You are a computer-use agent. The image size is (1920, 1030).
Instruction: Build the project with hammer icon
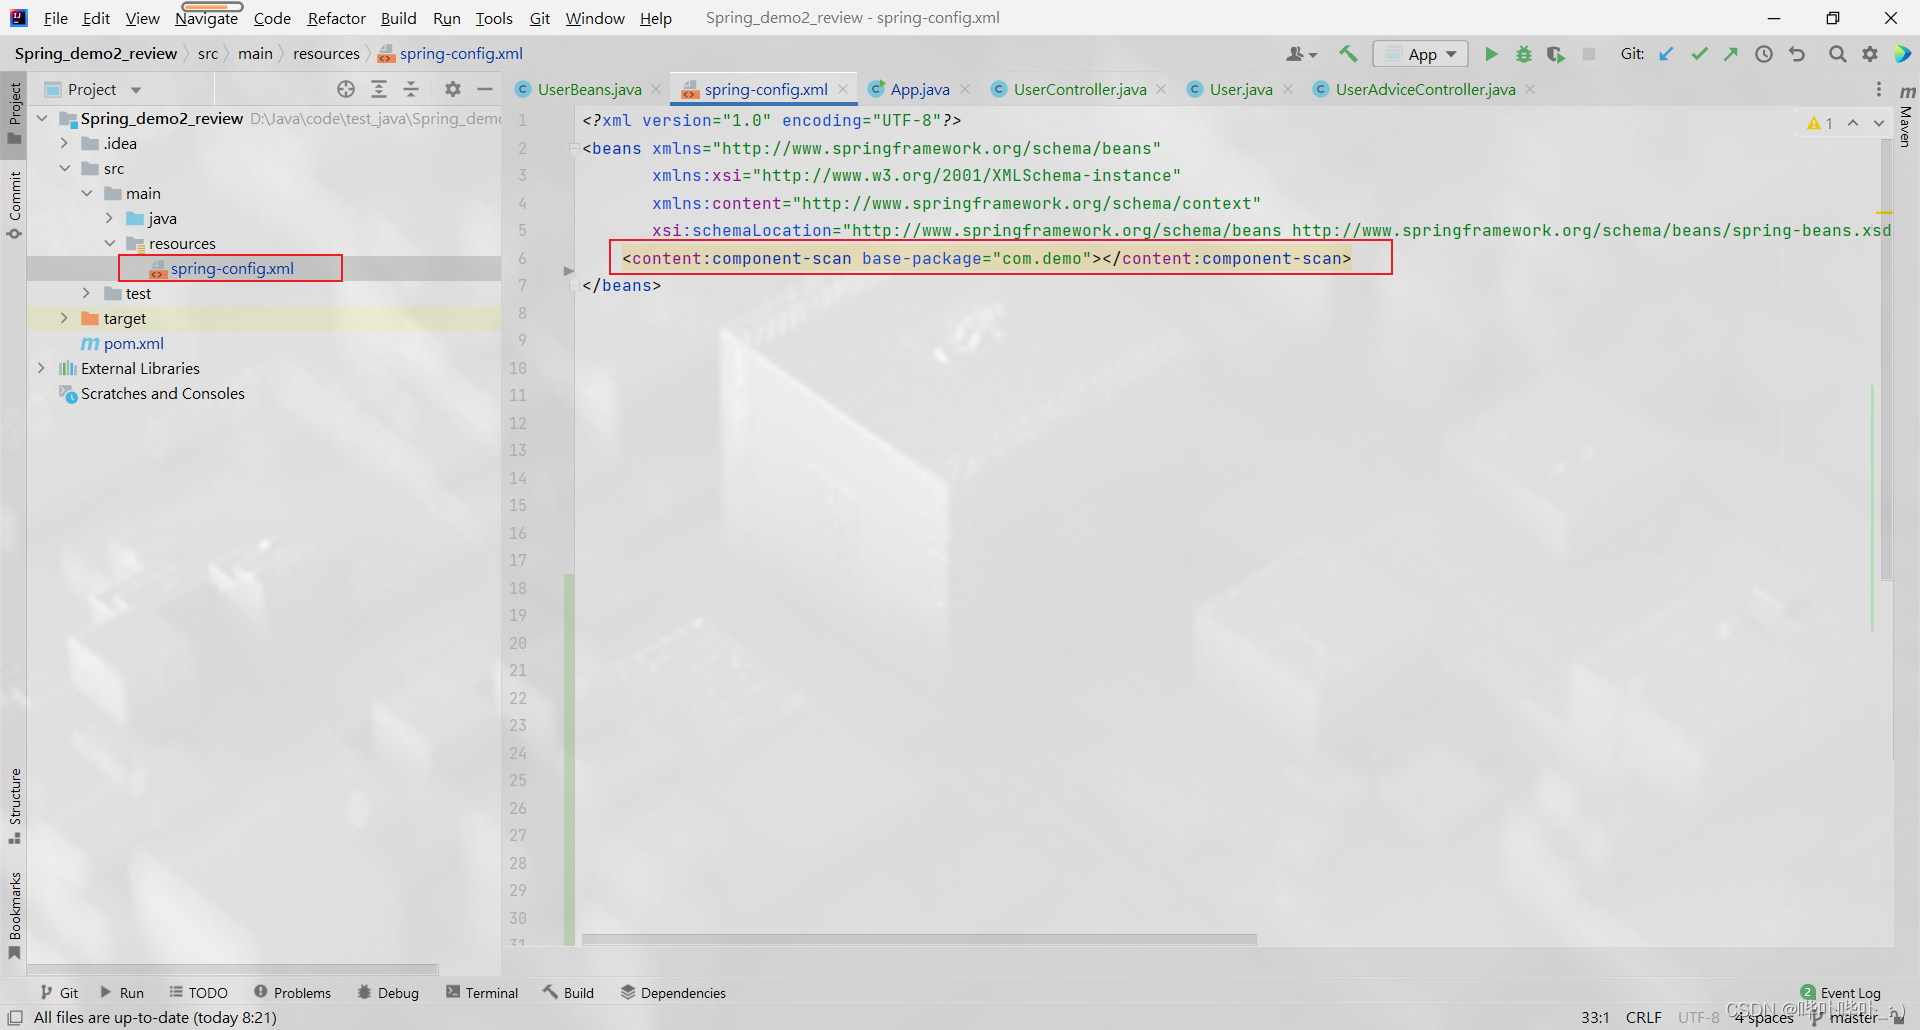[1348, 54]
